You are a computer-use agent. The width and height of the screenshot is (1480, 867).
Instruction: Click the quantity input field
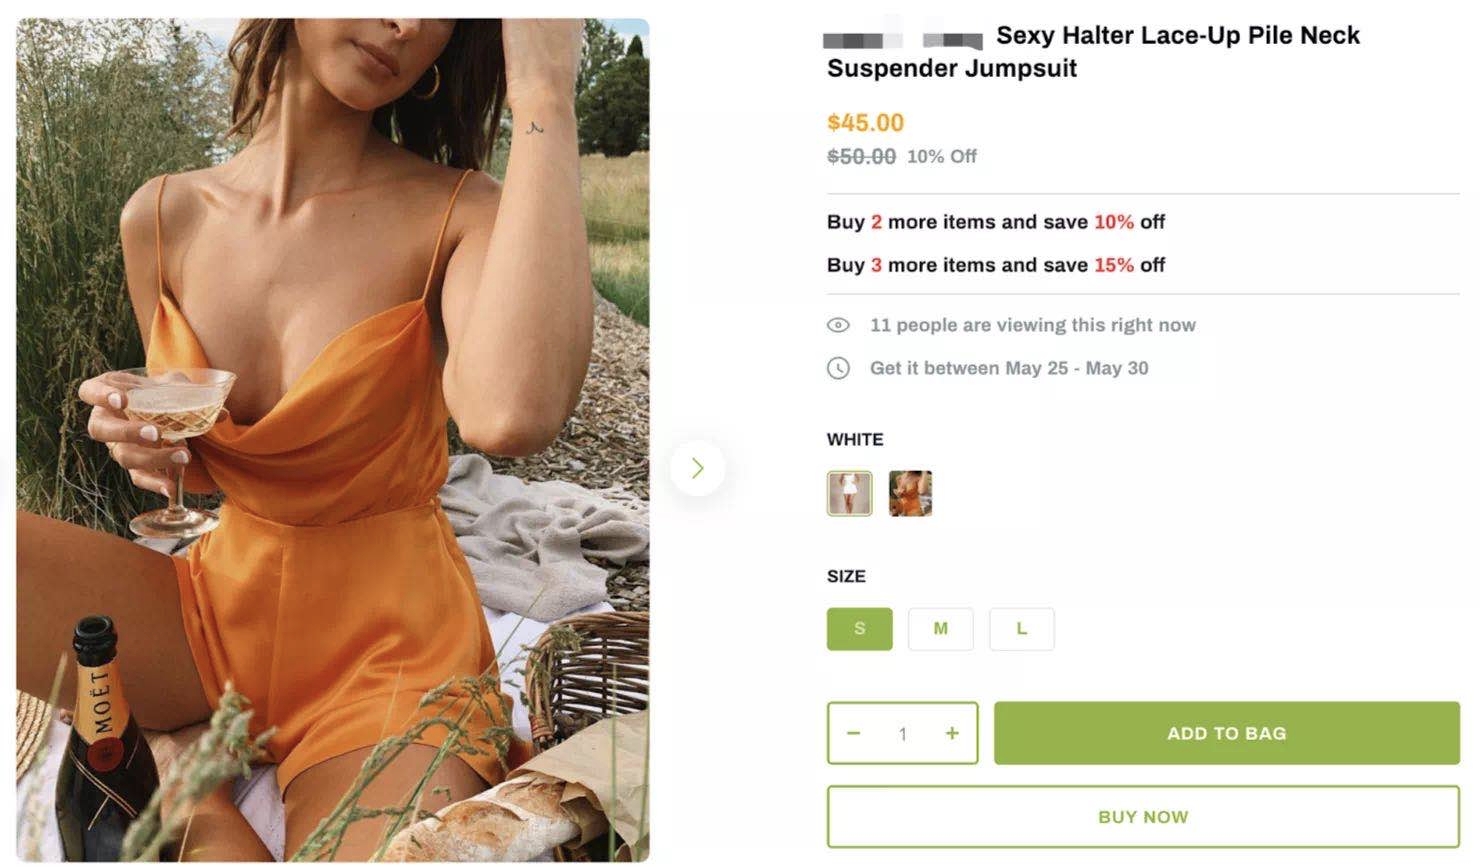coord(902,733)
